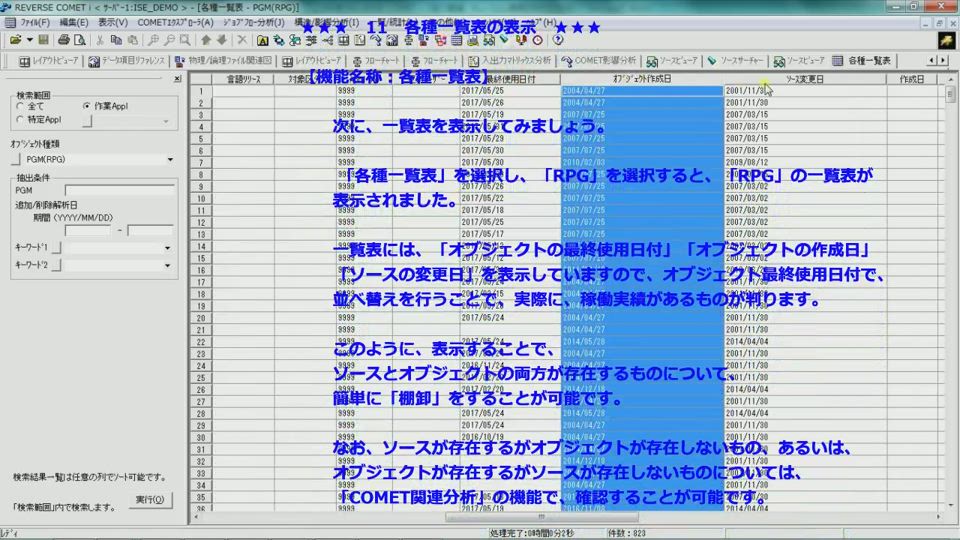
Task: Choose the 特定Appl radio option
Action: pyautogui.click(x=21, y=119)
